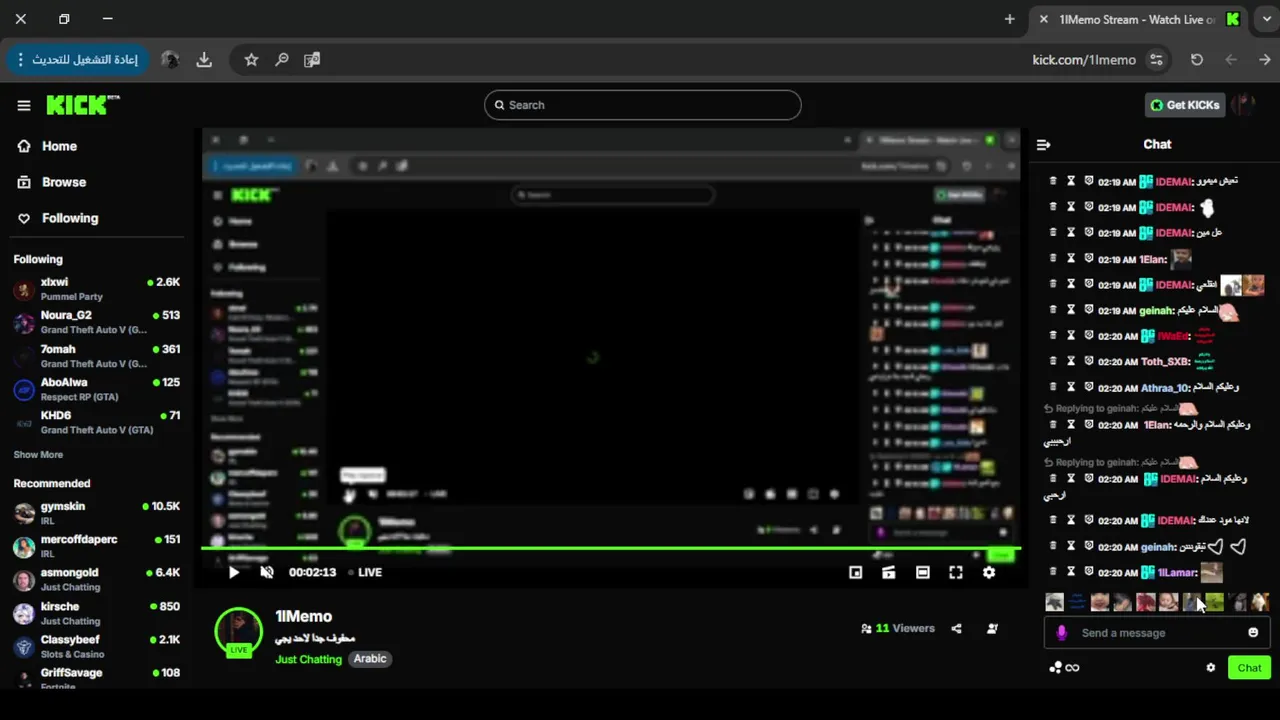Image resolution: width=1280 pixels, height=720 pixels.
Task: Send message with green Chat button
Action: 1249,667
